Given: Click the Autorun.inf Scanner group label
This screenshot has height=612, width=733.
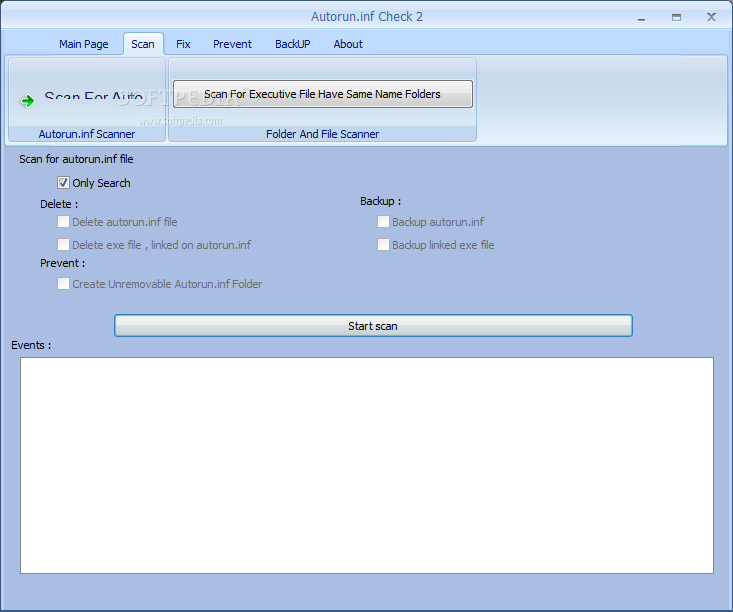Looking at the screenshot, I should pyautogui.click(x=87, y=134).
